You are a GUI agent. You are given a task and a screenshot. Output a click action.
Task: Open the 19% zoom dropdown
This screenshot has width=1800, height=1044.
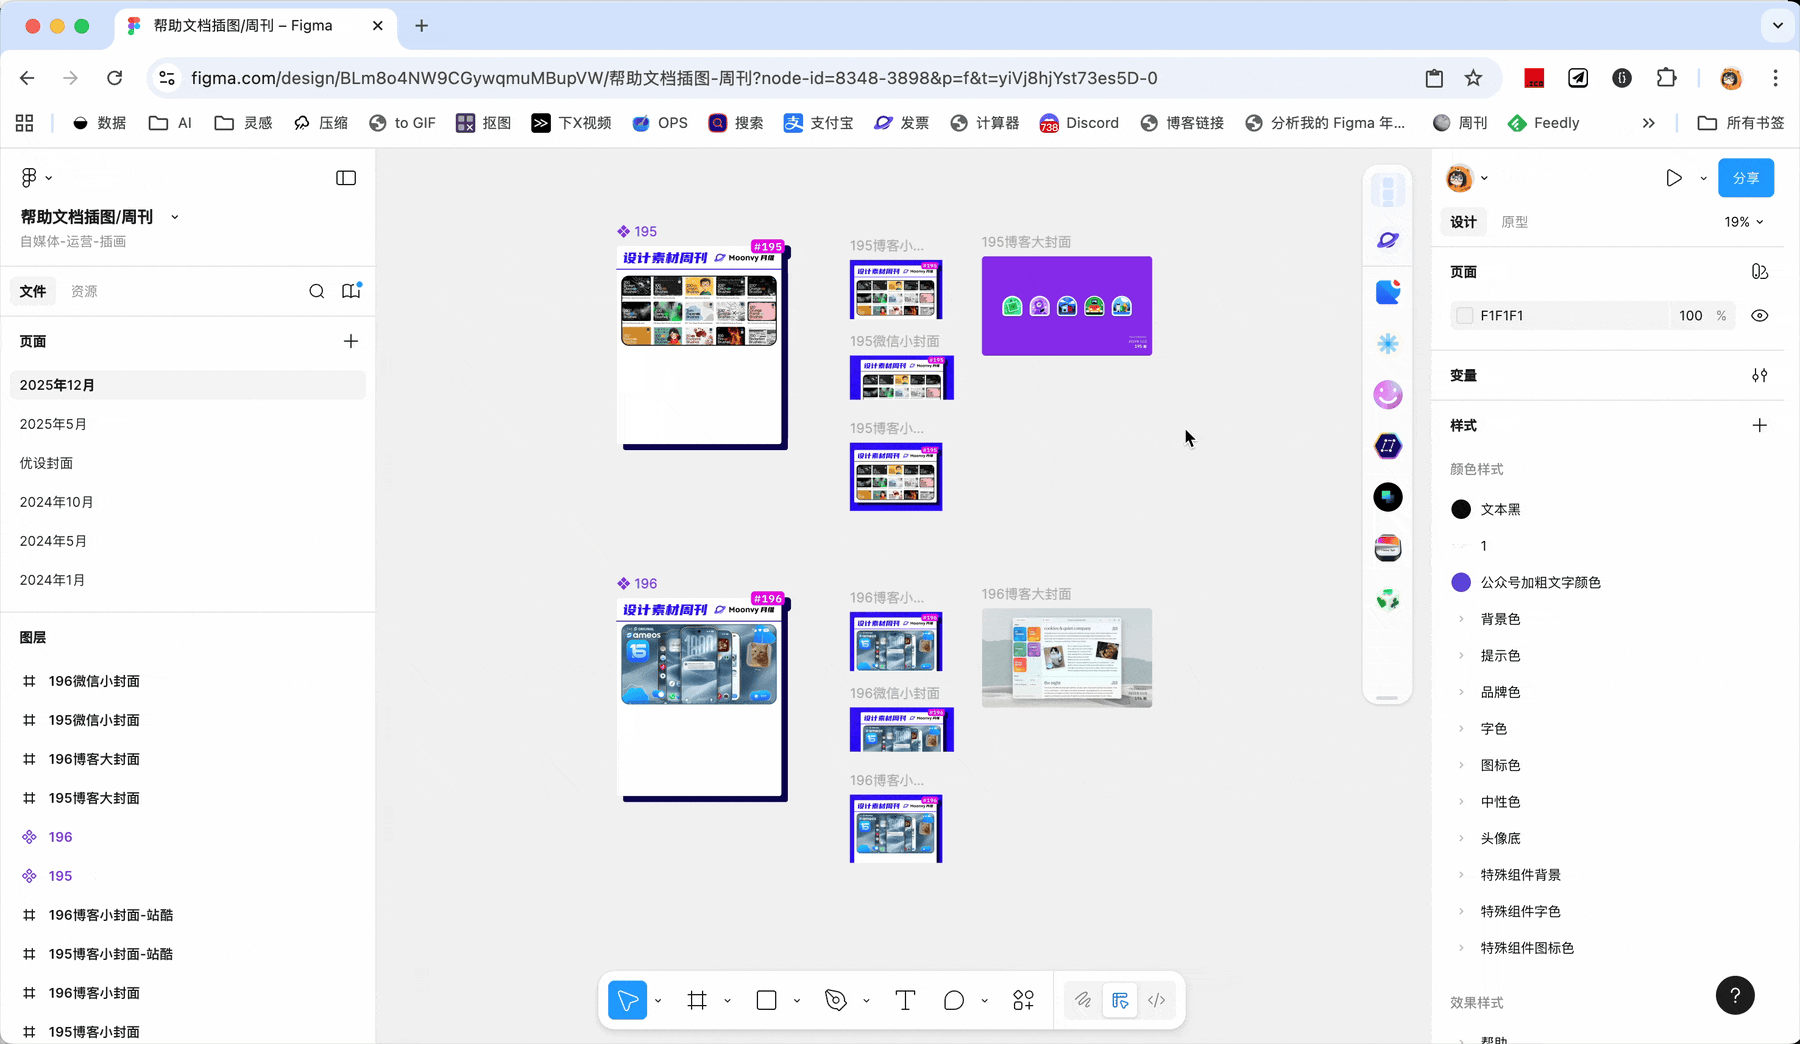click(x=1743, y=222)
